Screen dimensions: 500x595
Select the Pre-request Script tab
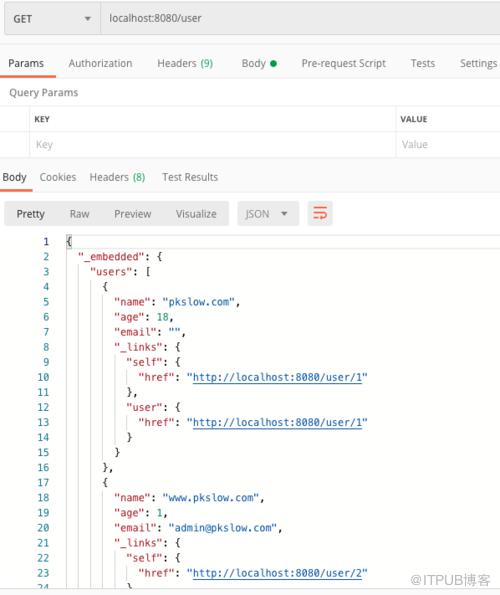tap(344, 63)
